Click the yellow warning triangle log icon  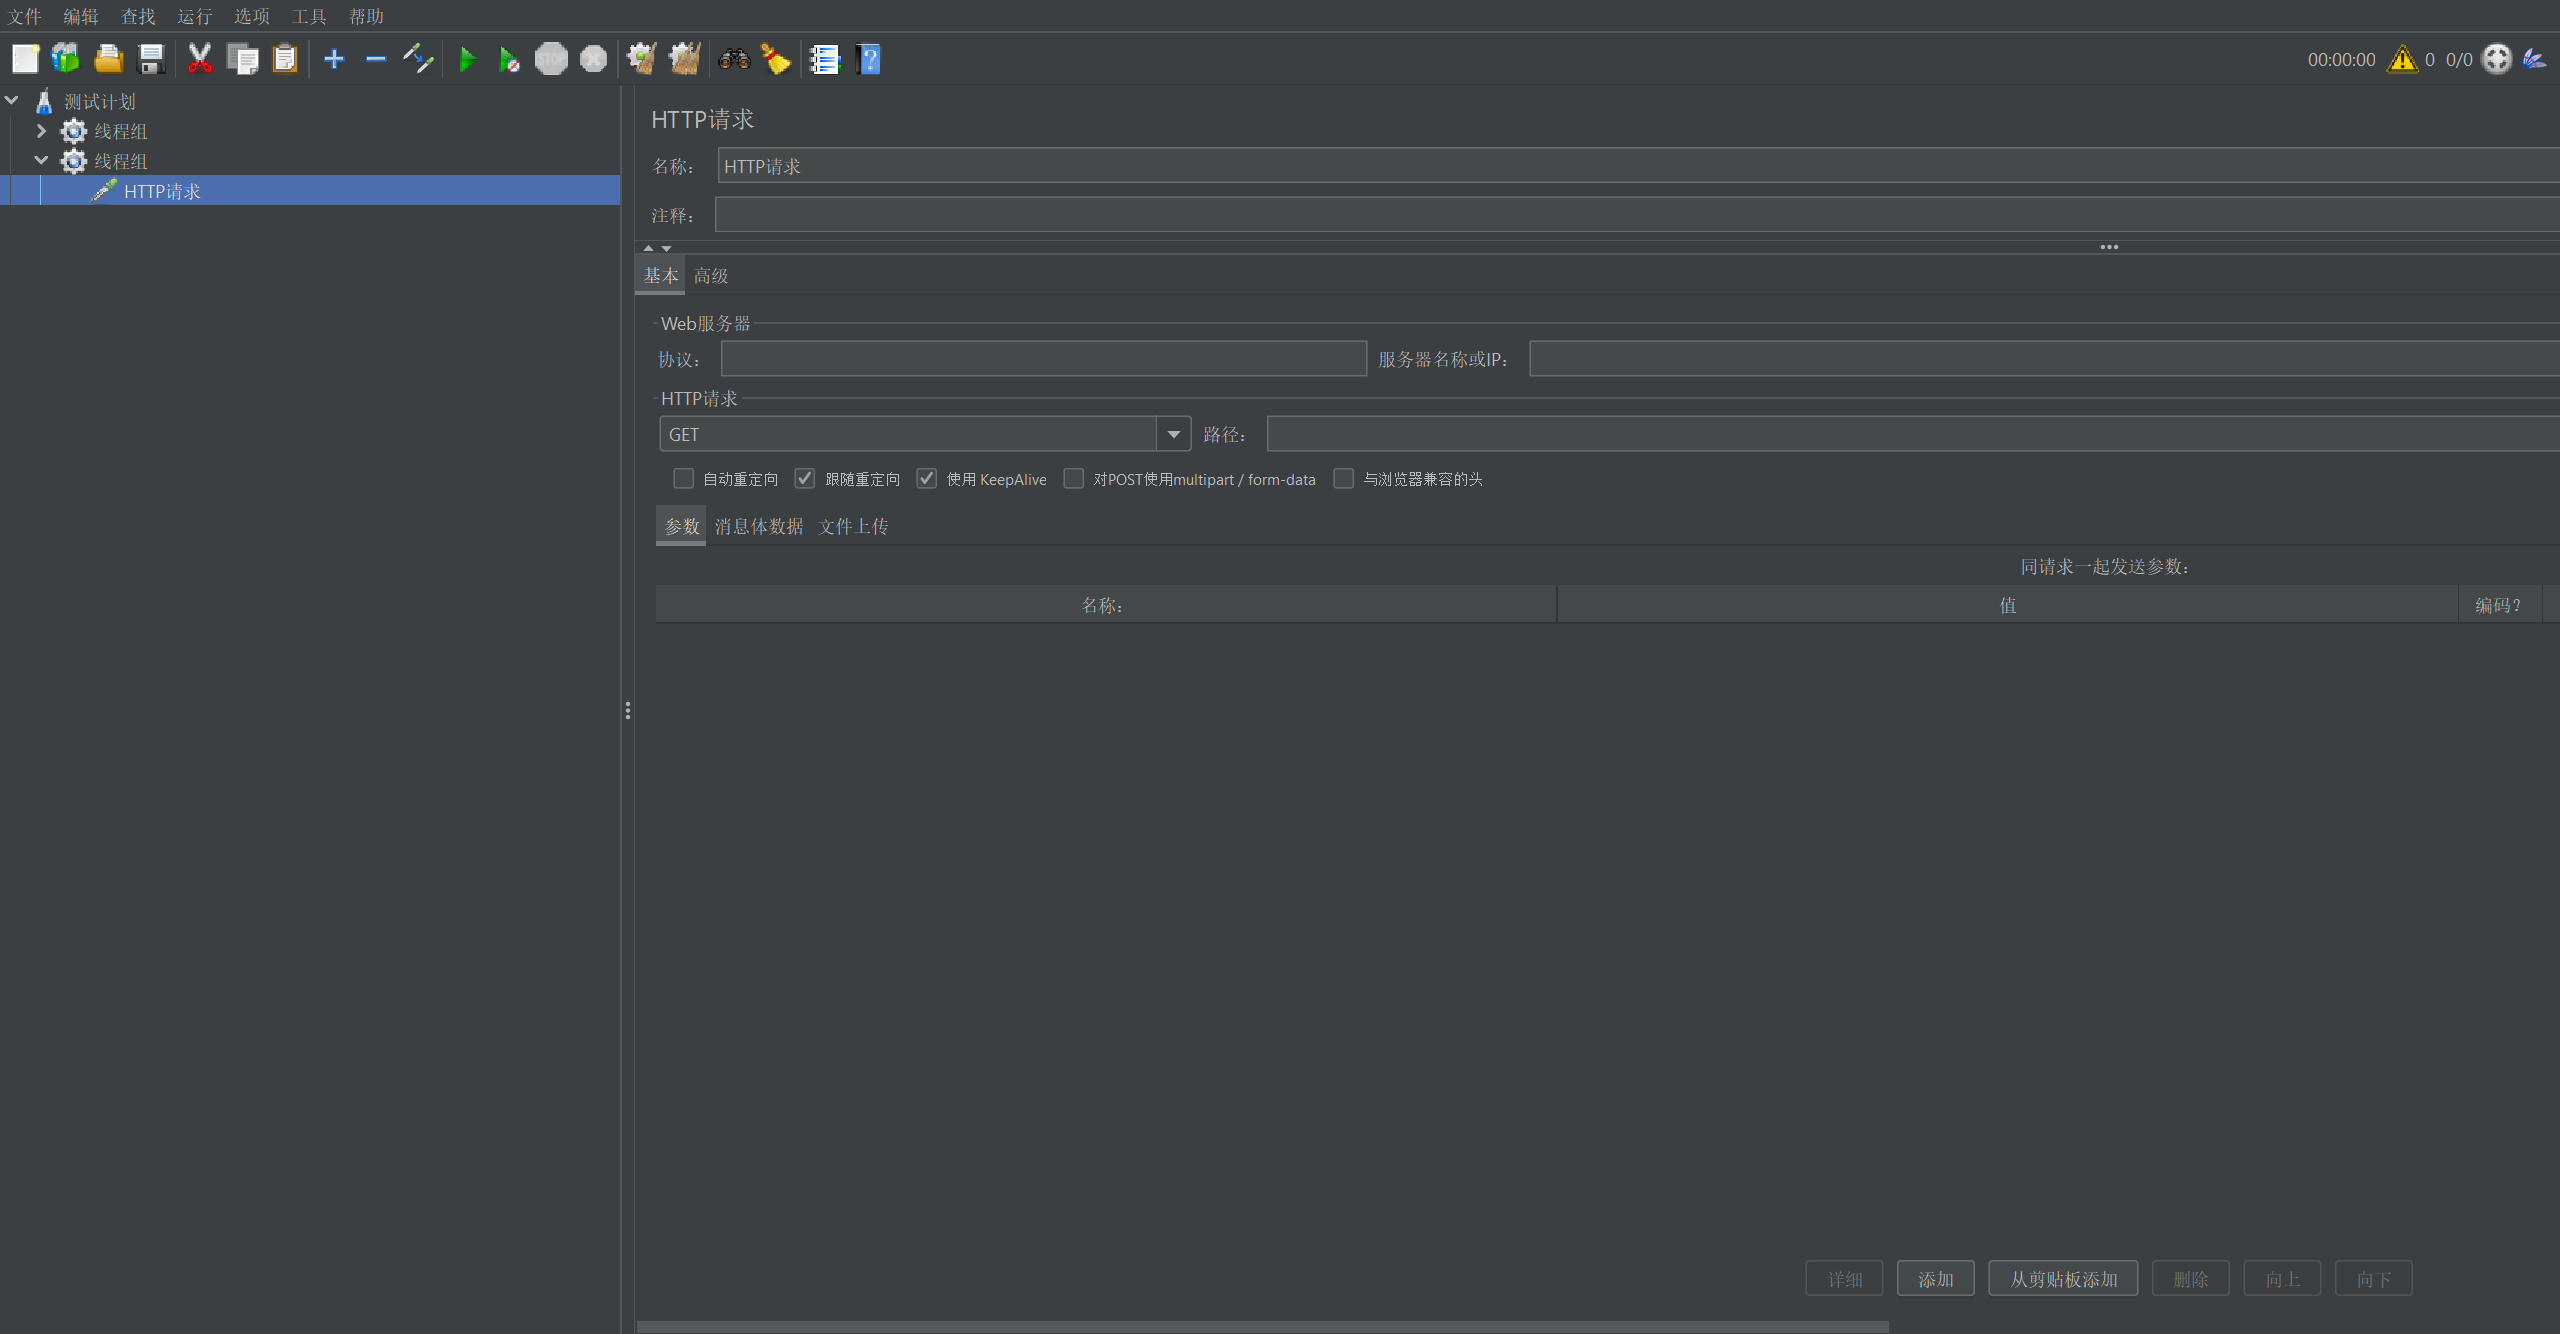[x=2402, y=60]
